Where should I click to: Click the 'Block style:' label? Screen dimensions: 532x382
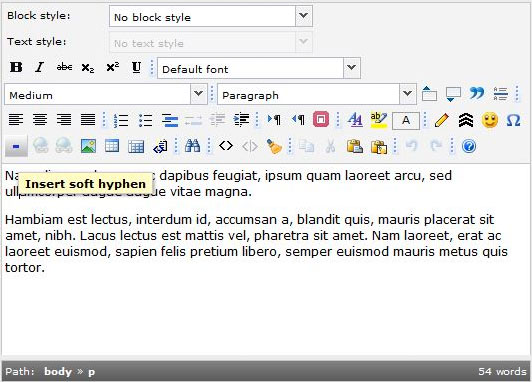[x=39, y=16]
